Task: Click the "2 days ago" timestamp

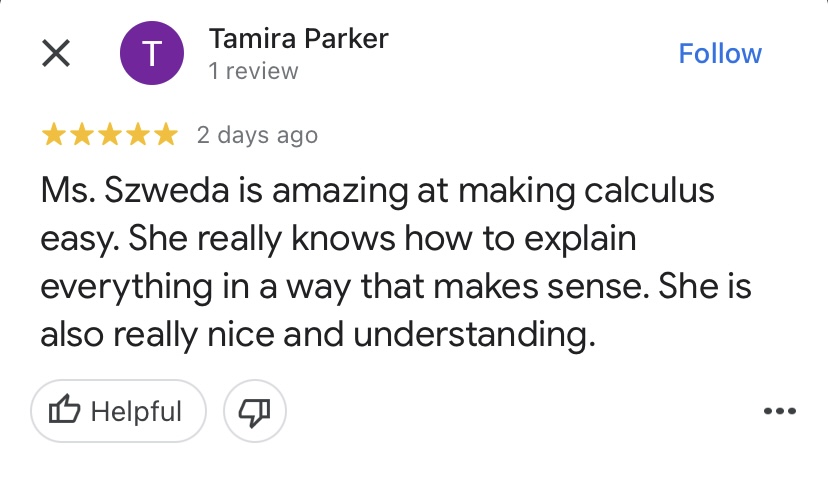Action: point(257,135)
